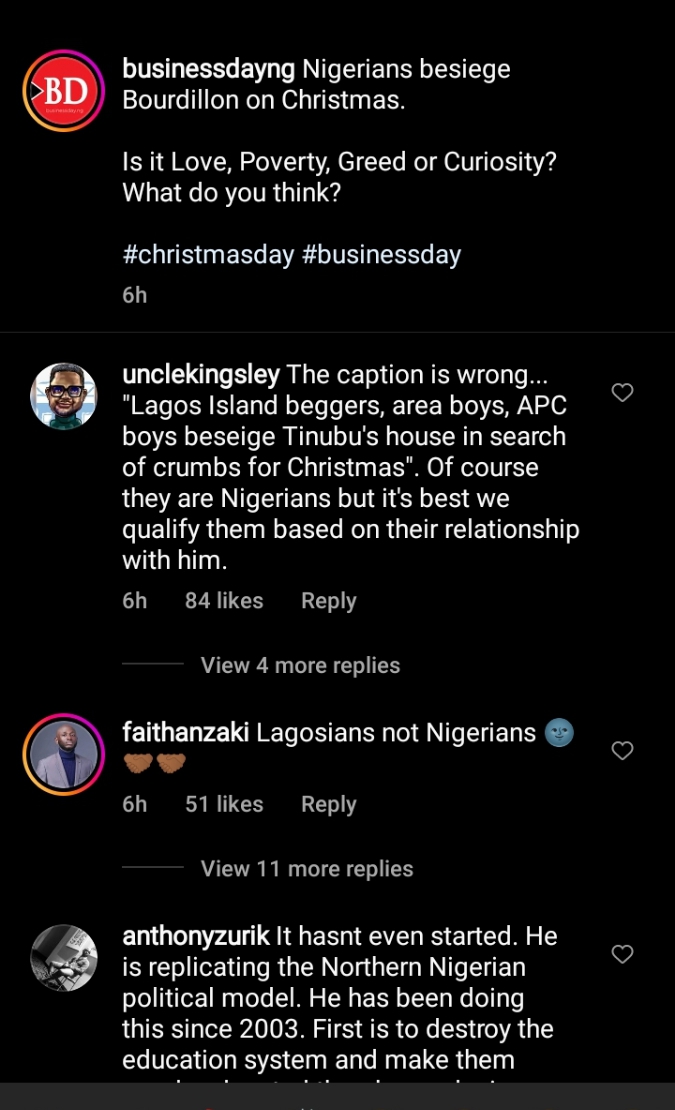The image size is (675, 1110).
Task: Tap faithanzaki's profile photo
Action: click(64, 753)
